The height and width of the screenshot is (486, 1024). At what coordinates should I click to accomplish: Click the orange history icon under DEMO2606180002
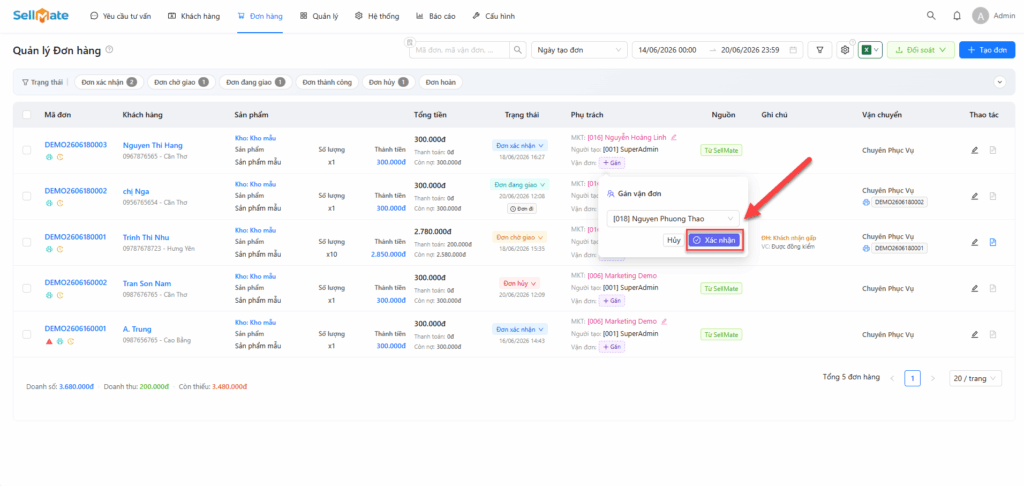(x=60, y=203)
